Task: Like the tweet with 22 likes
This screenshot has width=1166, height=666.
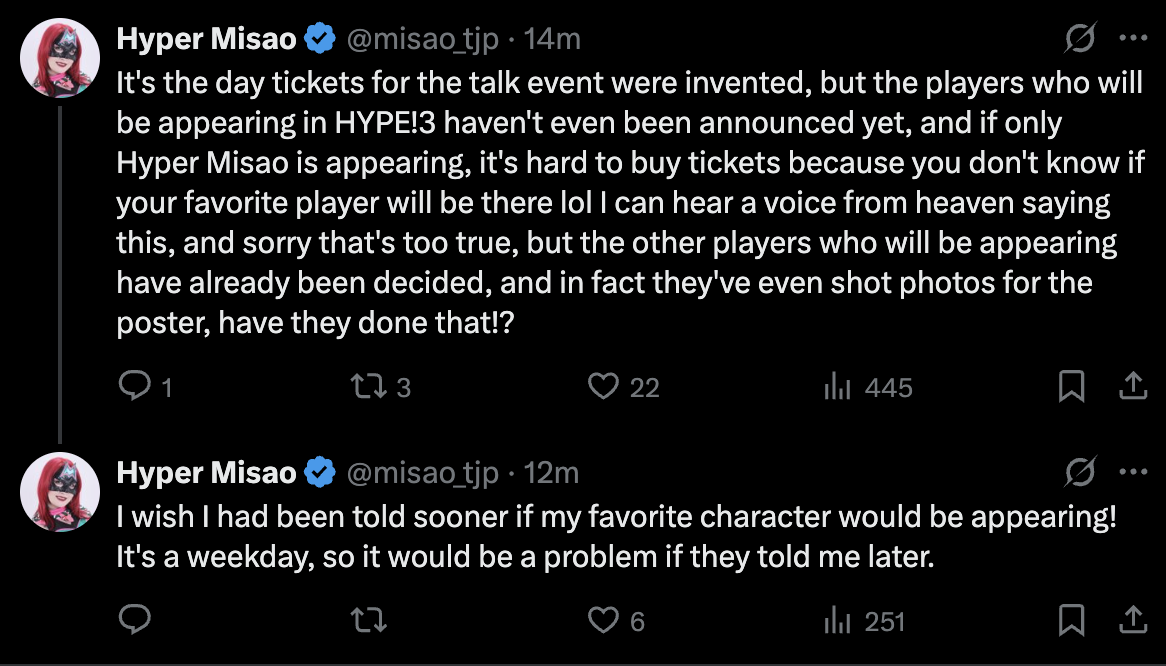Action: coord(603,387)
